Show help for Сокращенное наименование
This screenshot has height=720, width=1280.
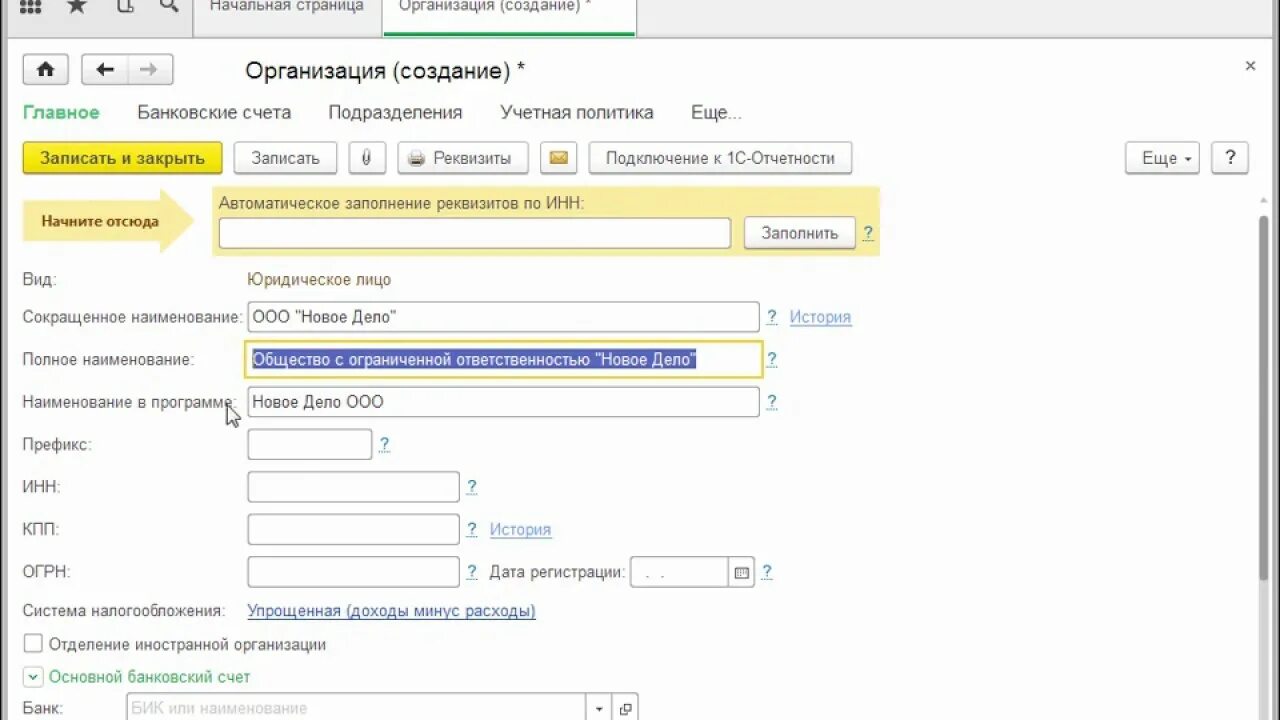pyautogui.click(x=772, y=317)
